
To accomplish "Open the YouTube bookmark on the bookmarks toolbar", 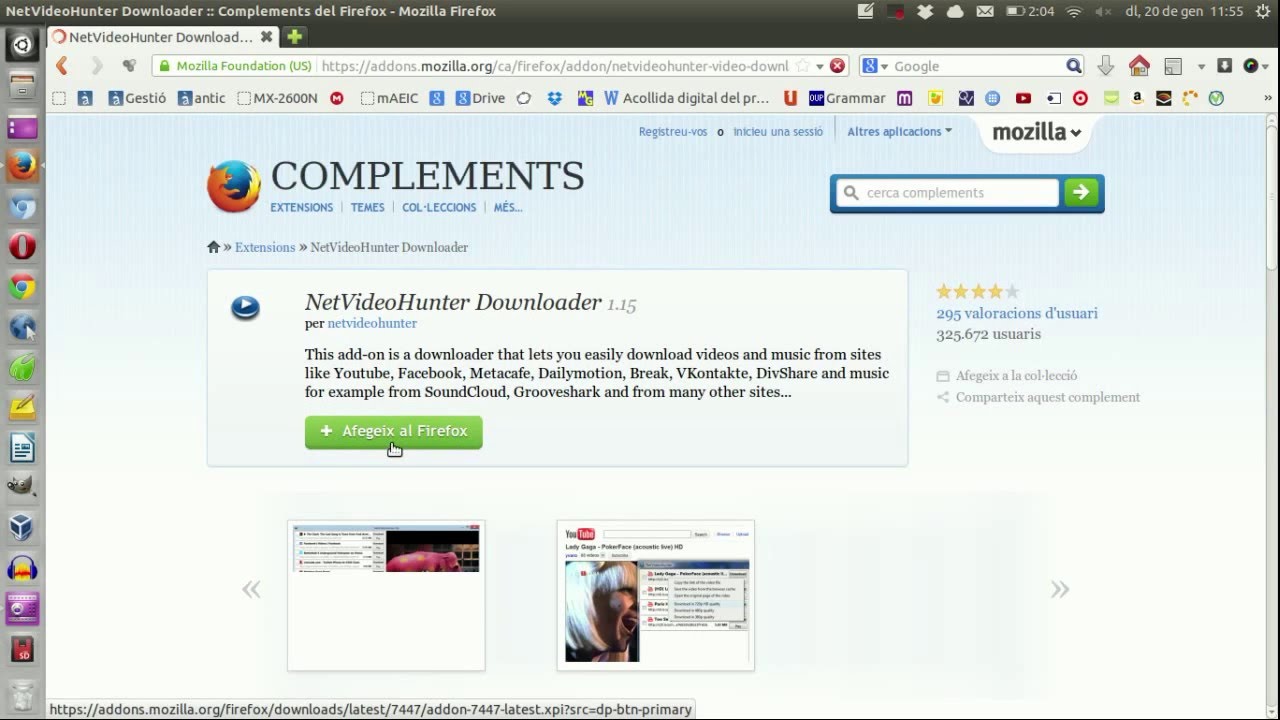I will [1022, 98].
